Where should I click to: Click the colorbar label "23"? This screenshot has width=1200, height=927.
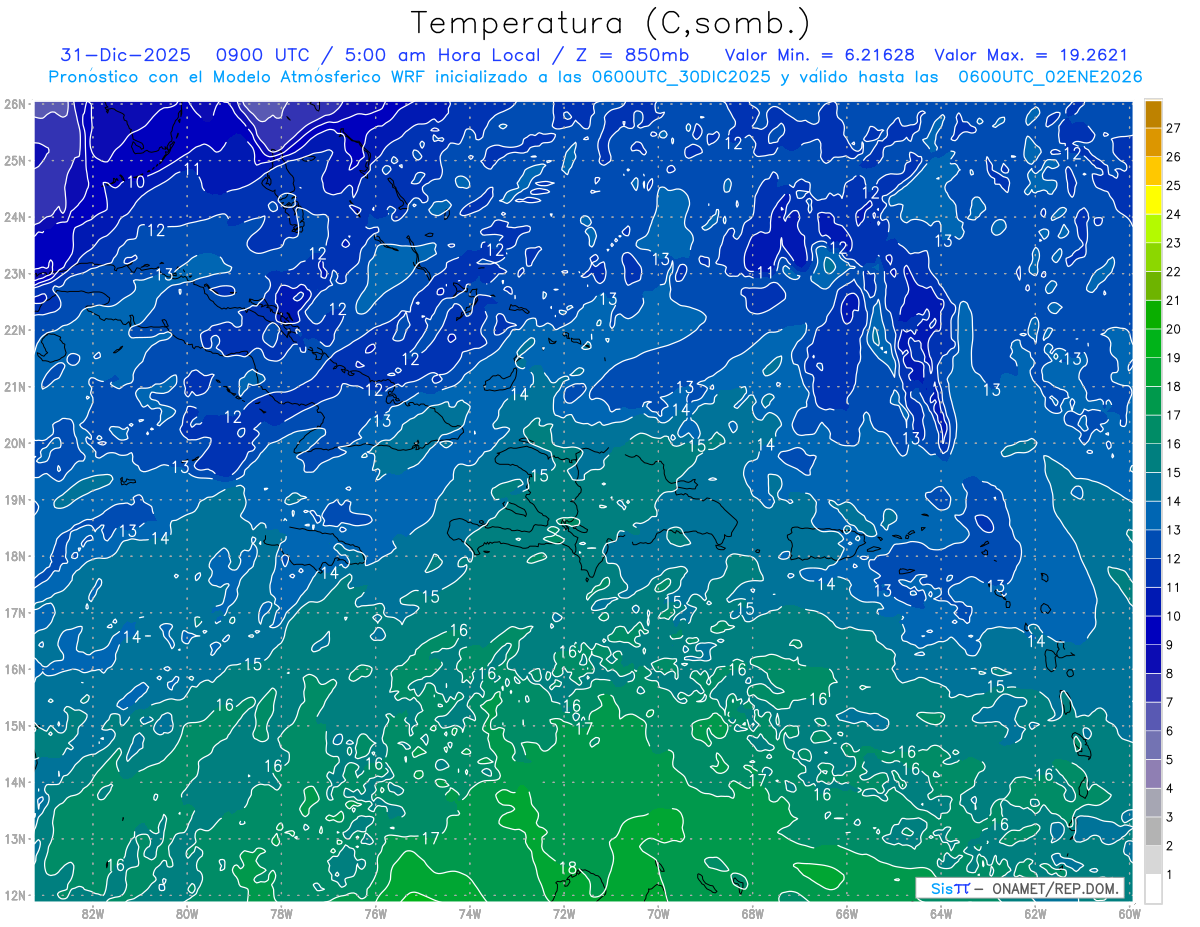pos(1174,243)
